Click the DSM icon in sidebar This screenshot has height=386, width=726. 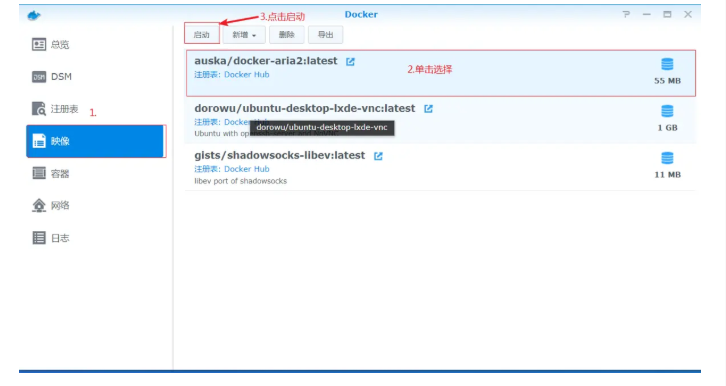click(39, 77)
